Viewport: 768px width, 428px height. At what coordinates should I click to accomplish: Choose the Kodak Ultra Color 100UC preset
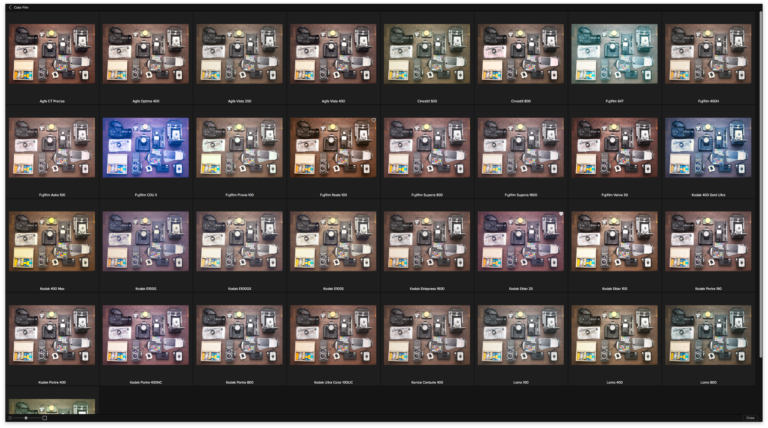(333, 335)
